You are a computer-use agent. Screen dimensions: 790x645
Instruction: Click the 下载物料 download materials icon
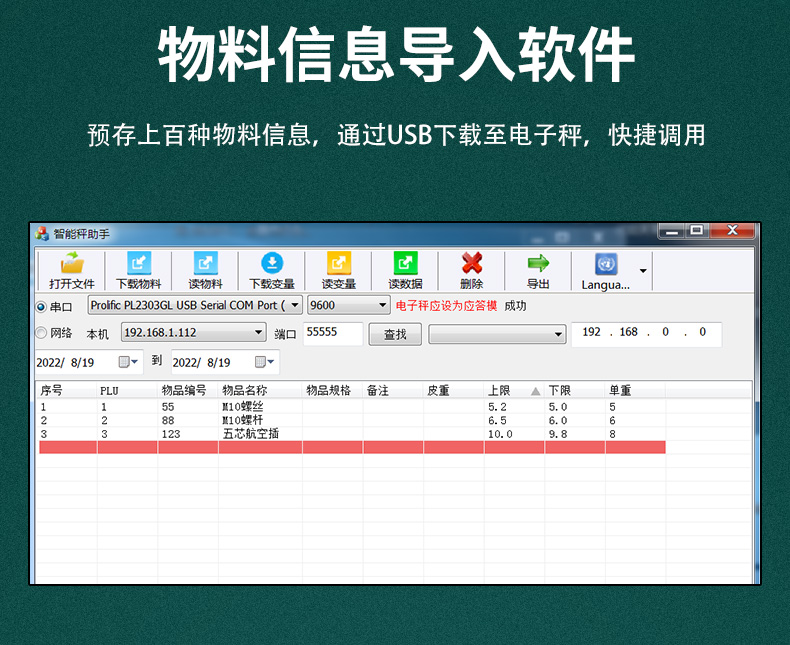(x=138, y=263)
